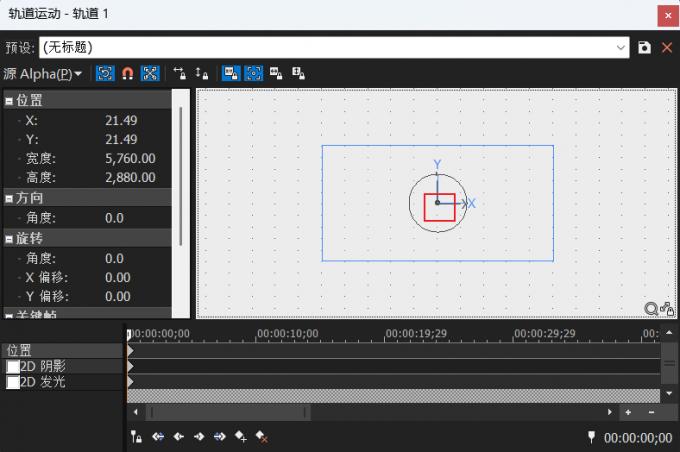The image size is (680, 452).
Task: Enable the 2D 阴影 checkbox
Action: coord(13,367)
